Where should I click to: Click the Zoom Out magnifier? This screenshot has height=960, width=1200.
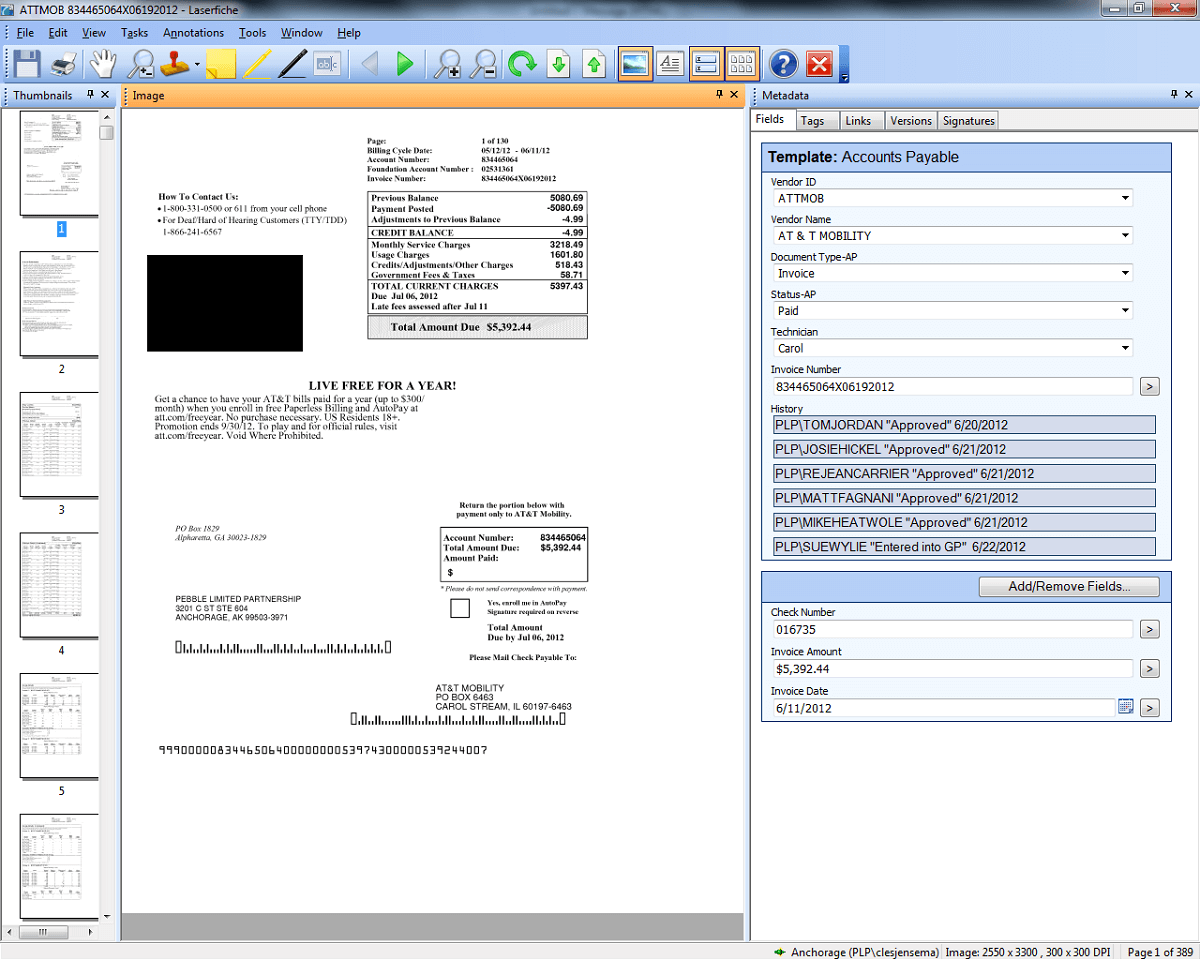pyautogui.click(x=483, y=64)
